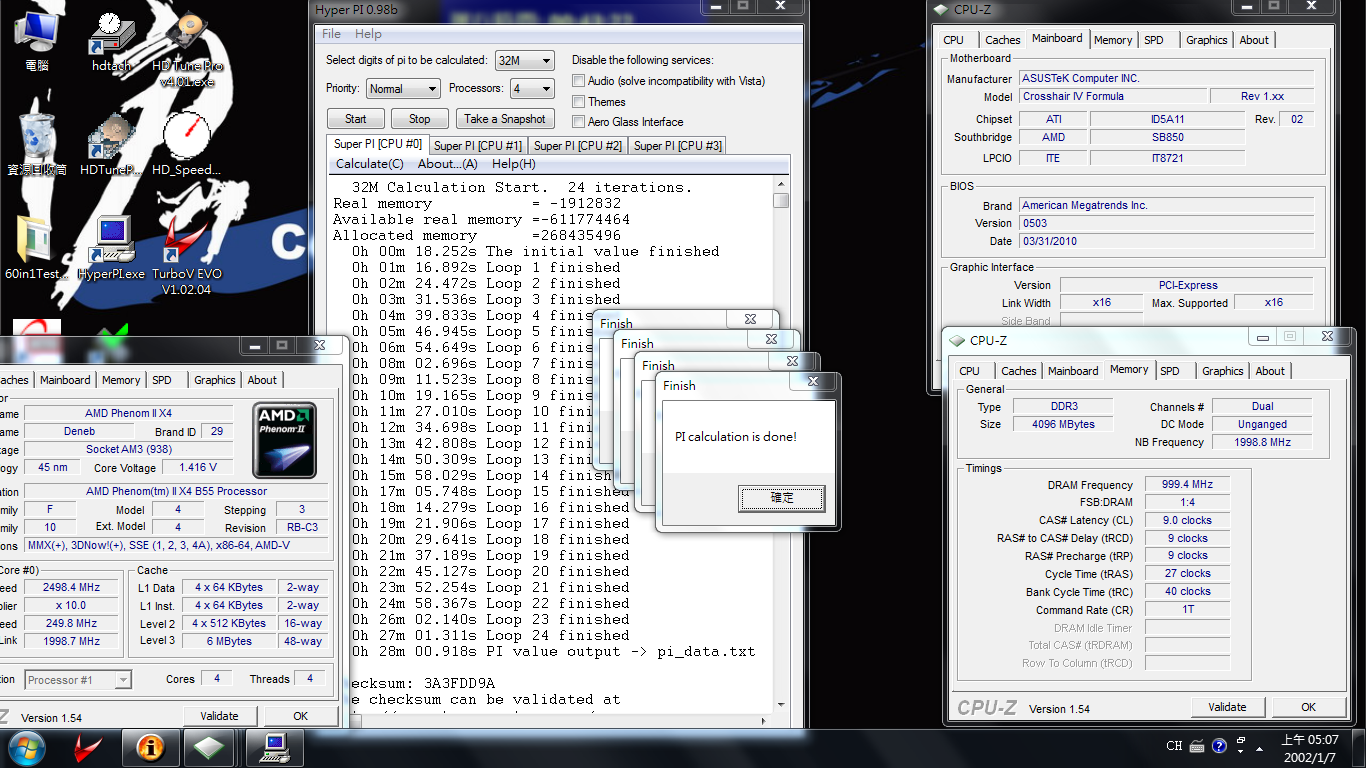Open About tab in top CPU-Z window
Screen dimensions: 1366x768
pyautogui.click(x=1254, y=40)
